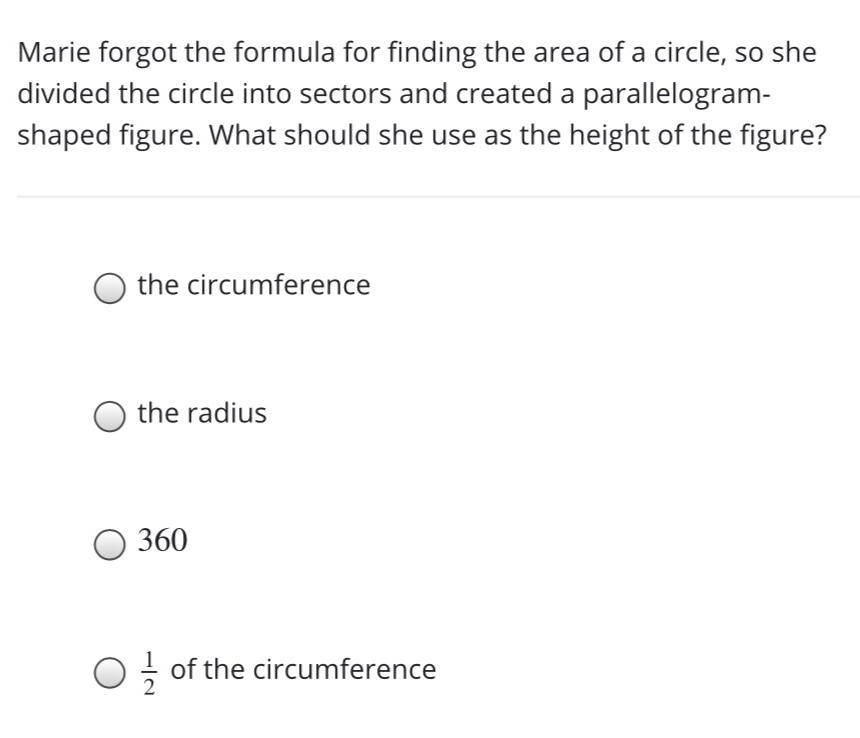This screenshot has width=860, height=738.
Task: Click the word 'height' in the question
Action: tap(609, 135)
